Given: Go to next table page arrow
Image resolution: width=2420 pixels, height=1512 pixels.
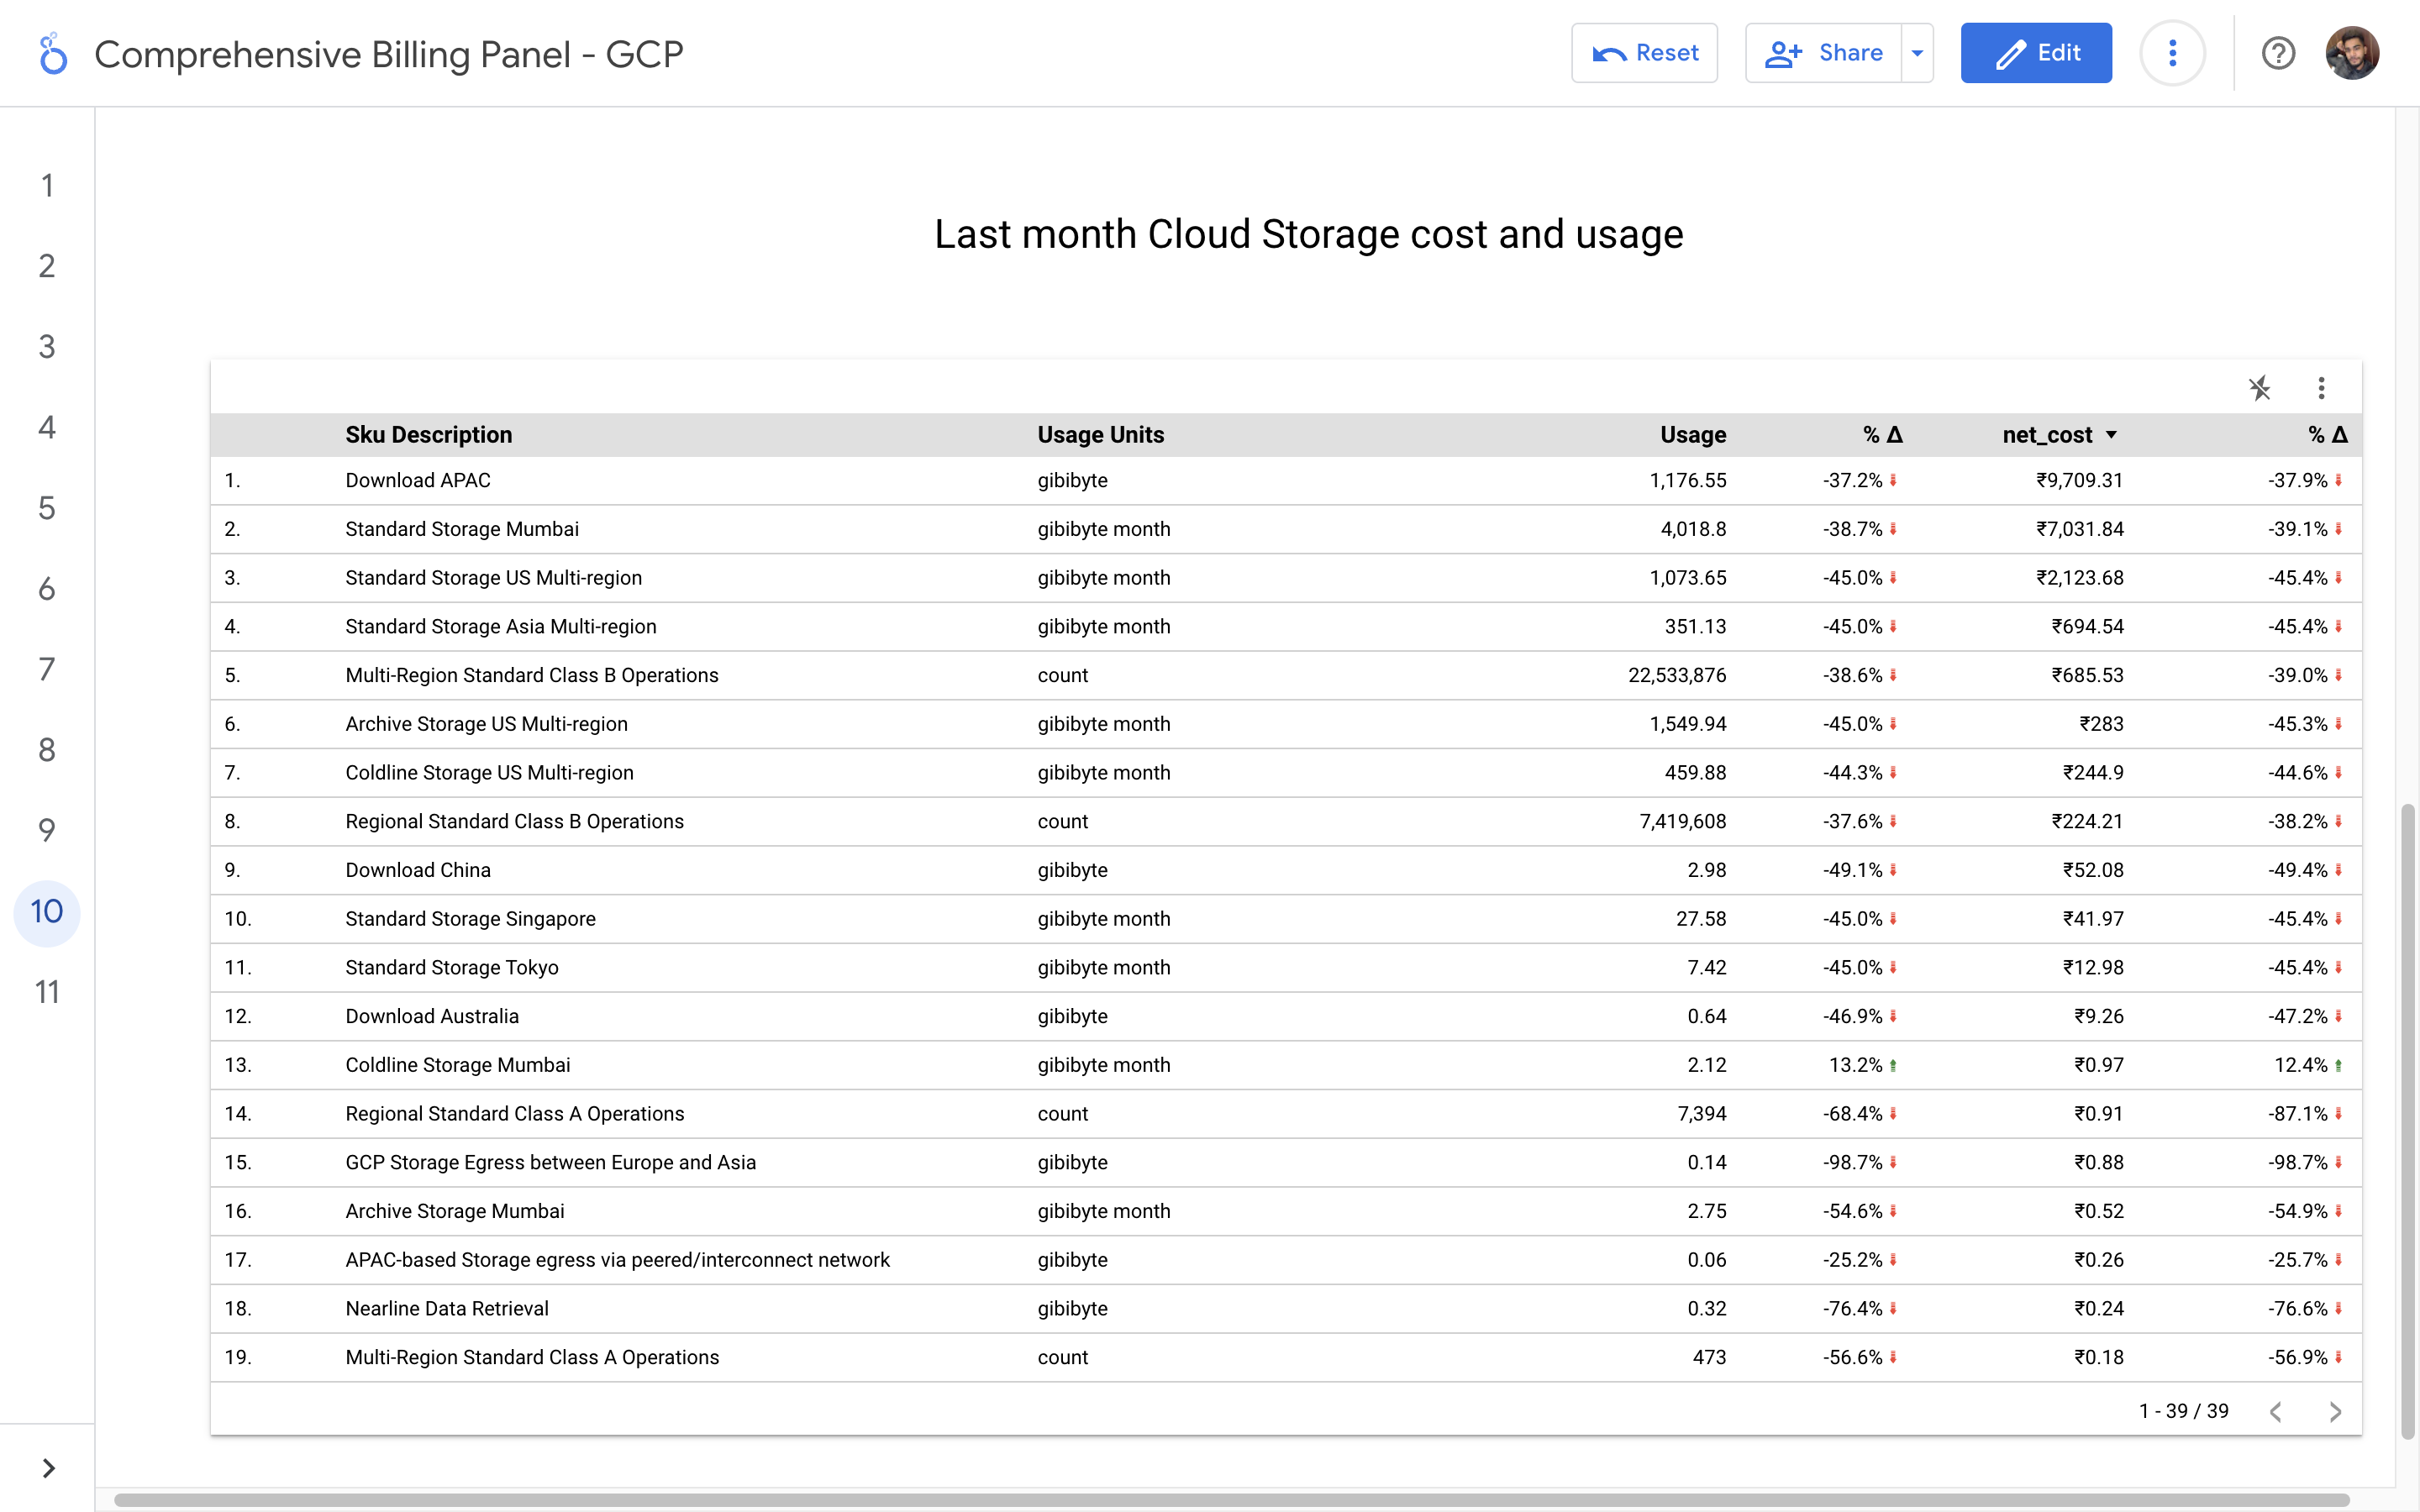Looking at the screenshot, I should tap(2335, 1411).
